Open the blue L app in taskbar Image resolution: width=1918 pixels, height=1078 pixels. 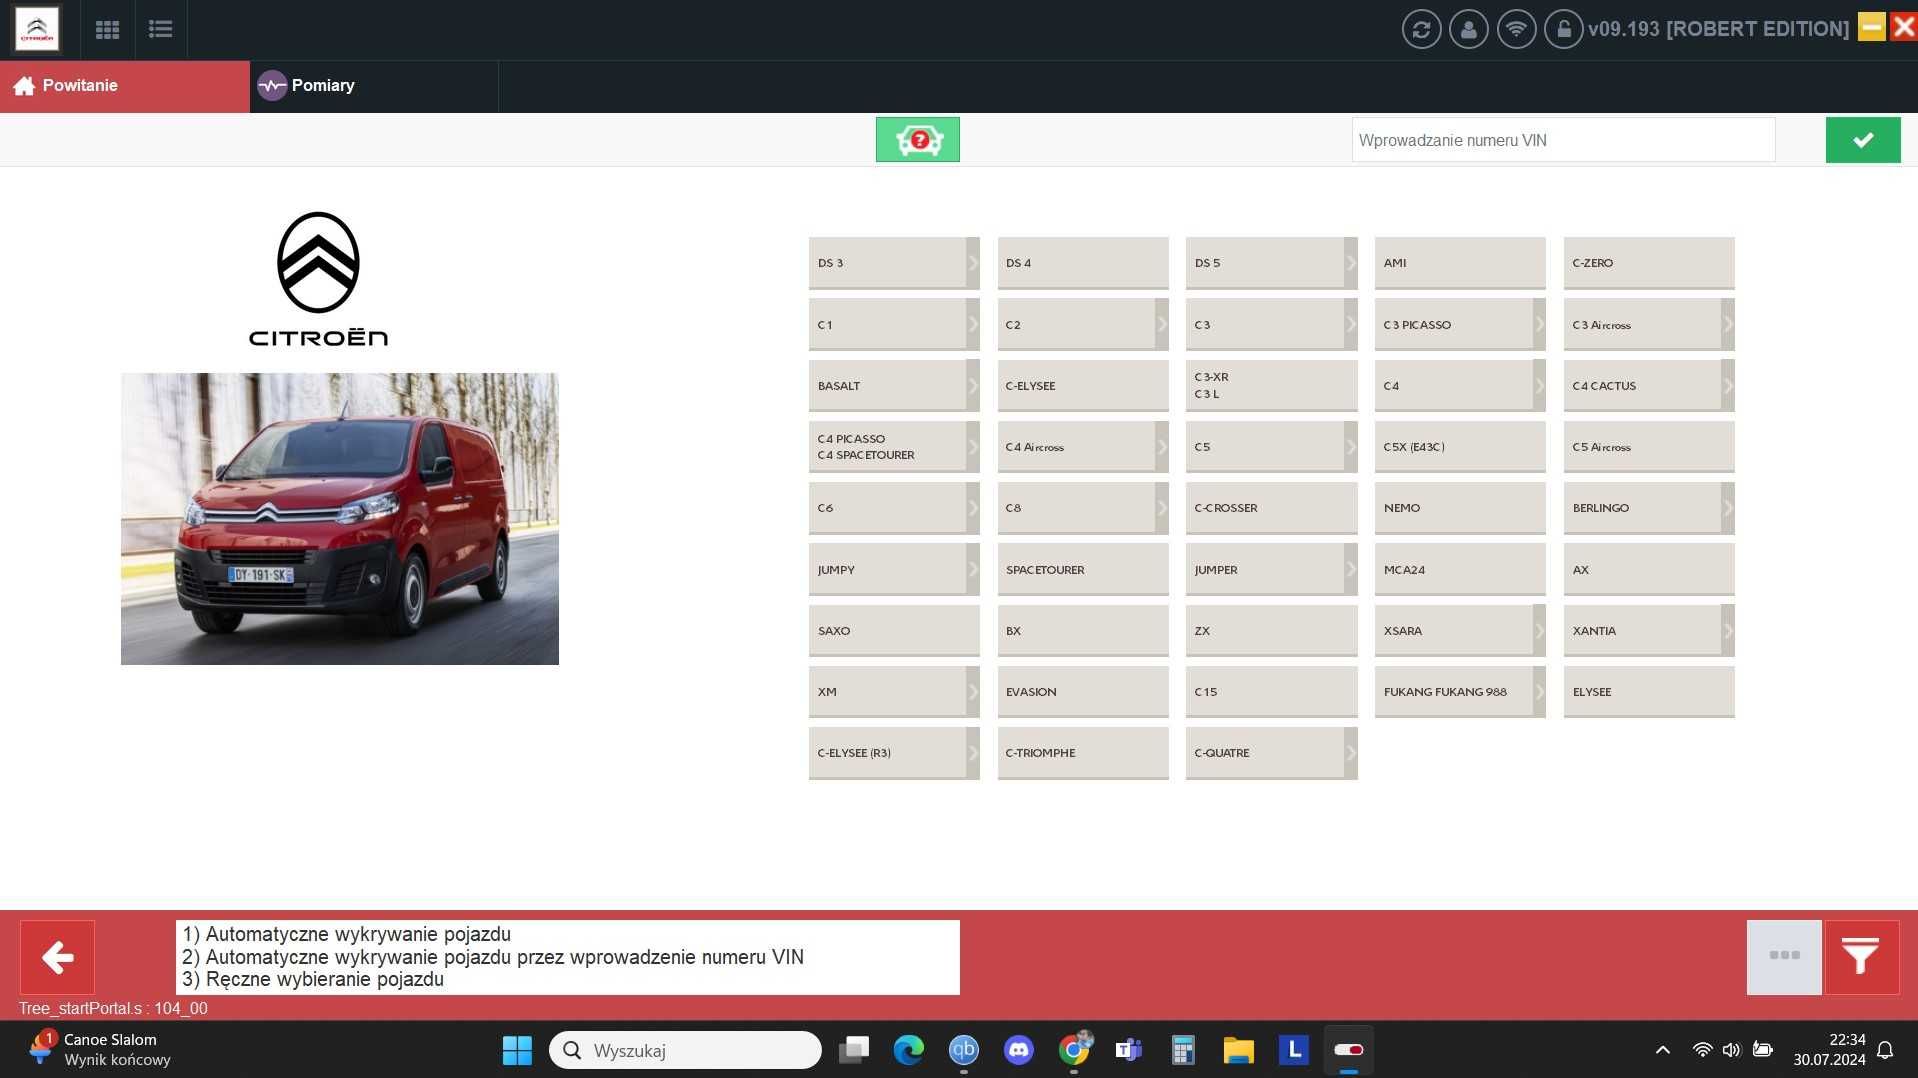tap(1294, 1050)
